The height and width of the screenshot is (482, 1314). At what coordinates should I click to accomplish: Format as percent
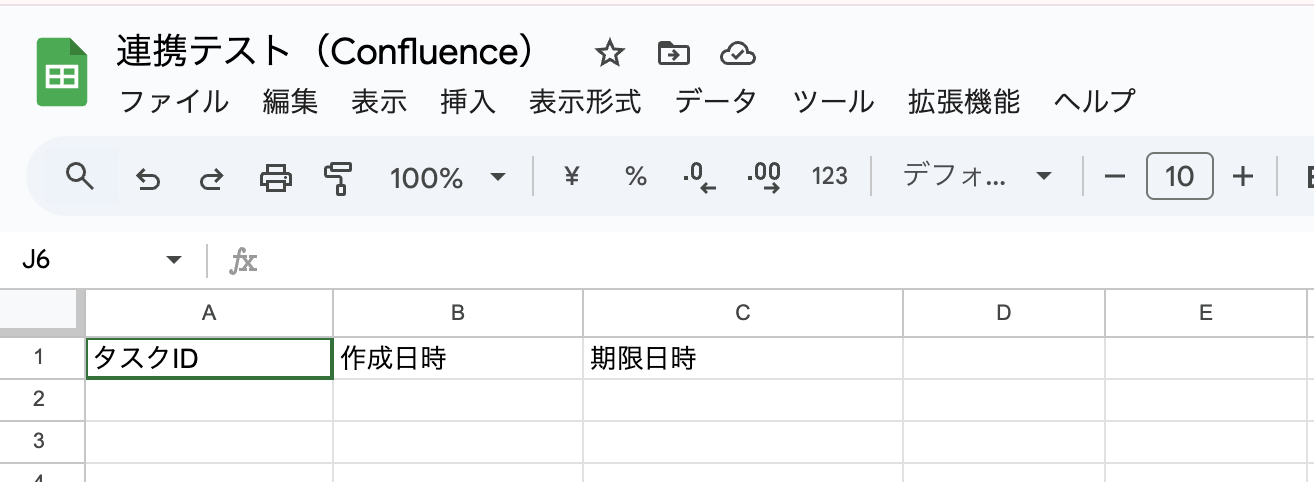635,177
